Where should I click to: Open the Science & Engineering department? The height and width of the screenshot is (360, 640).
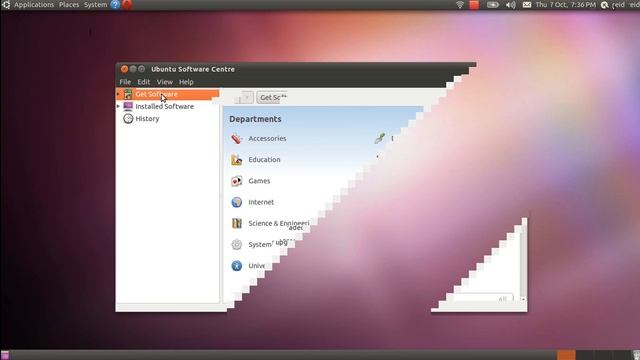279,223
